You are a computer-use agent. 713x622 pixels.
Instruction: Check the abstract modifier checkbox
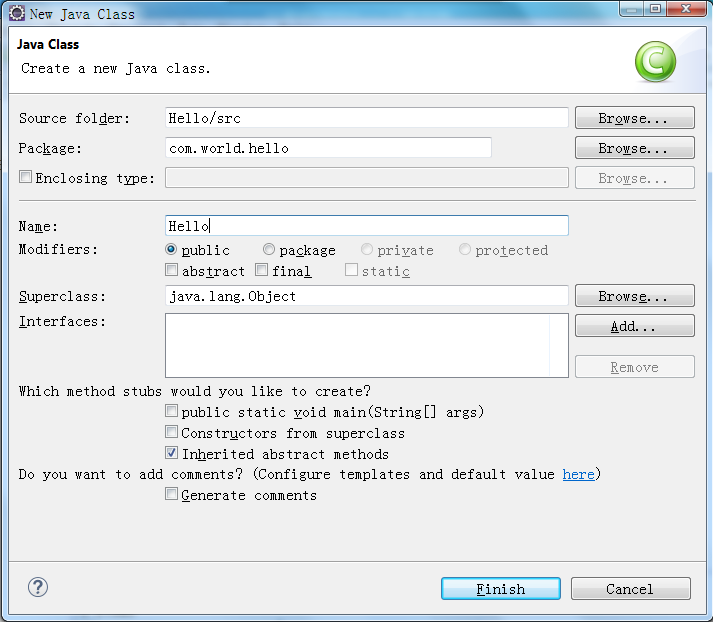171,270
